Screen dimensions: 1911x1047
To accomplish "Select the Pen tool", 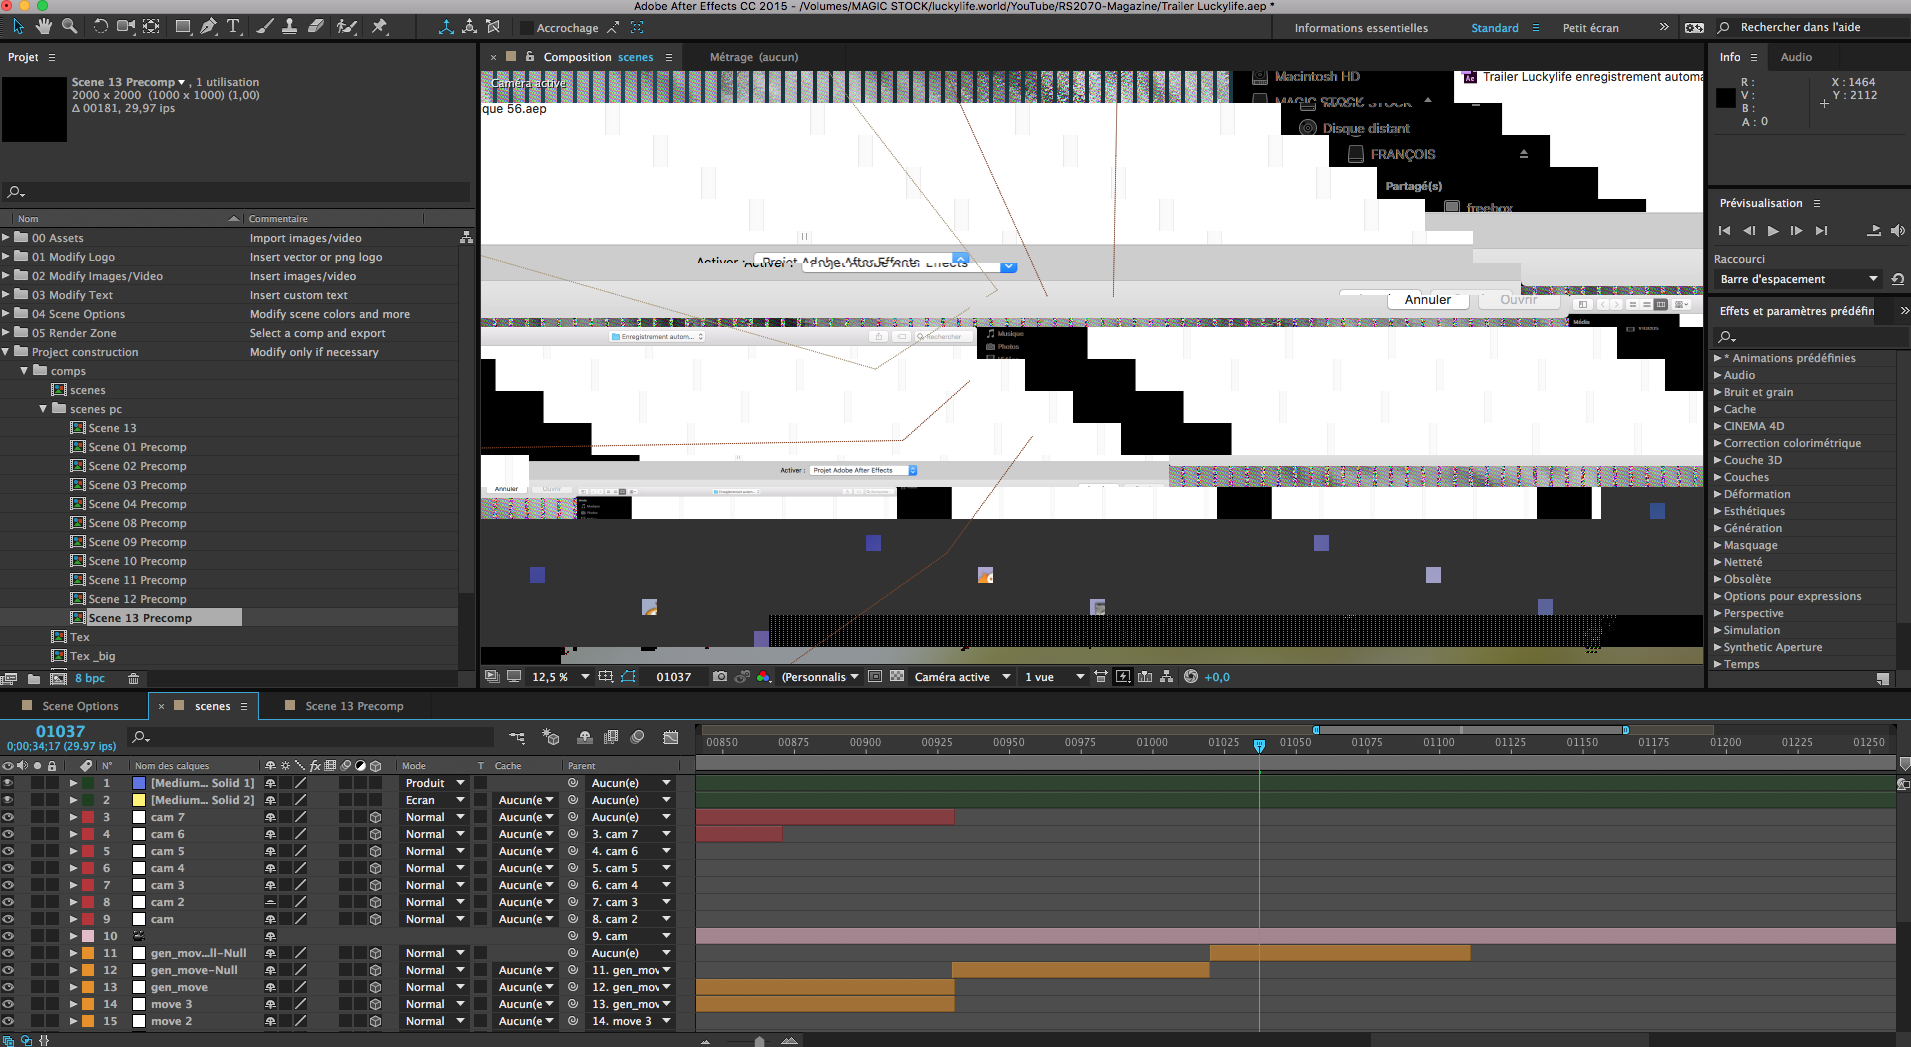I will (208, 26).
